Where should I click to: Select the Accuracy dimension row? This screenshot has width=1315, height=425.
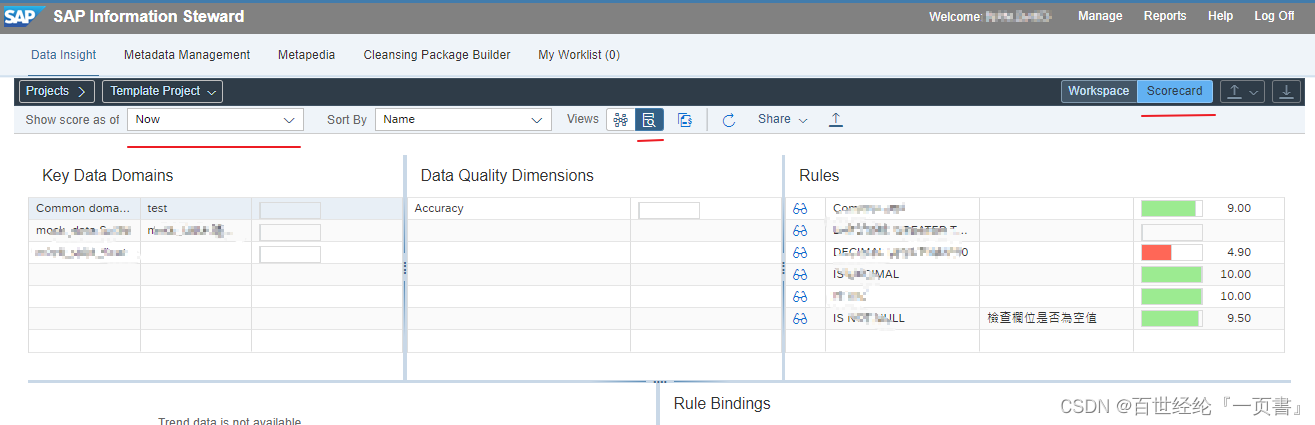[594, 209]
